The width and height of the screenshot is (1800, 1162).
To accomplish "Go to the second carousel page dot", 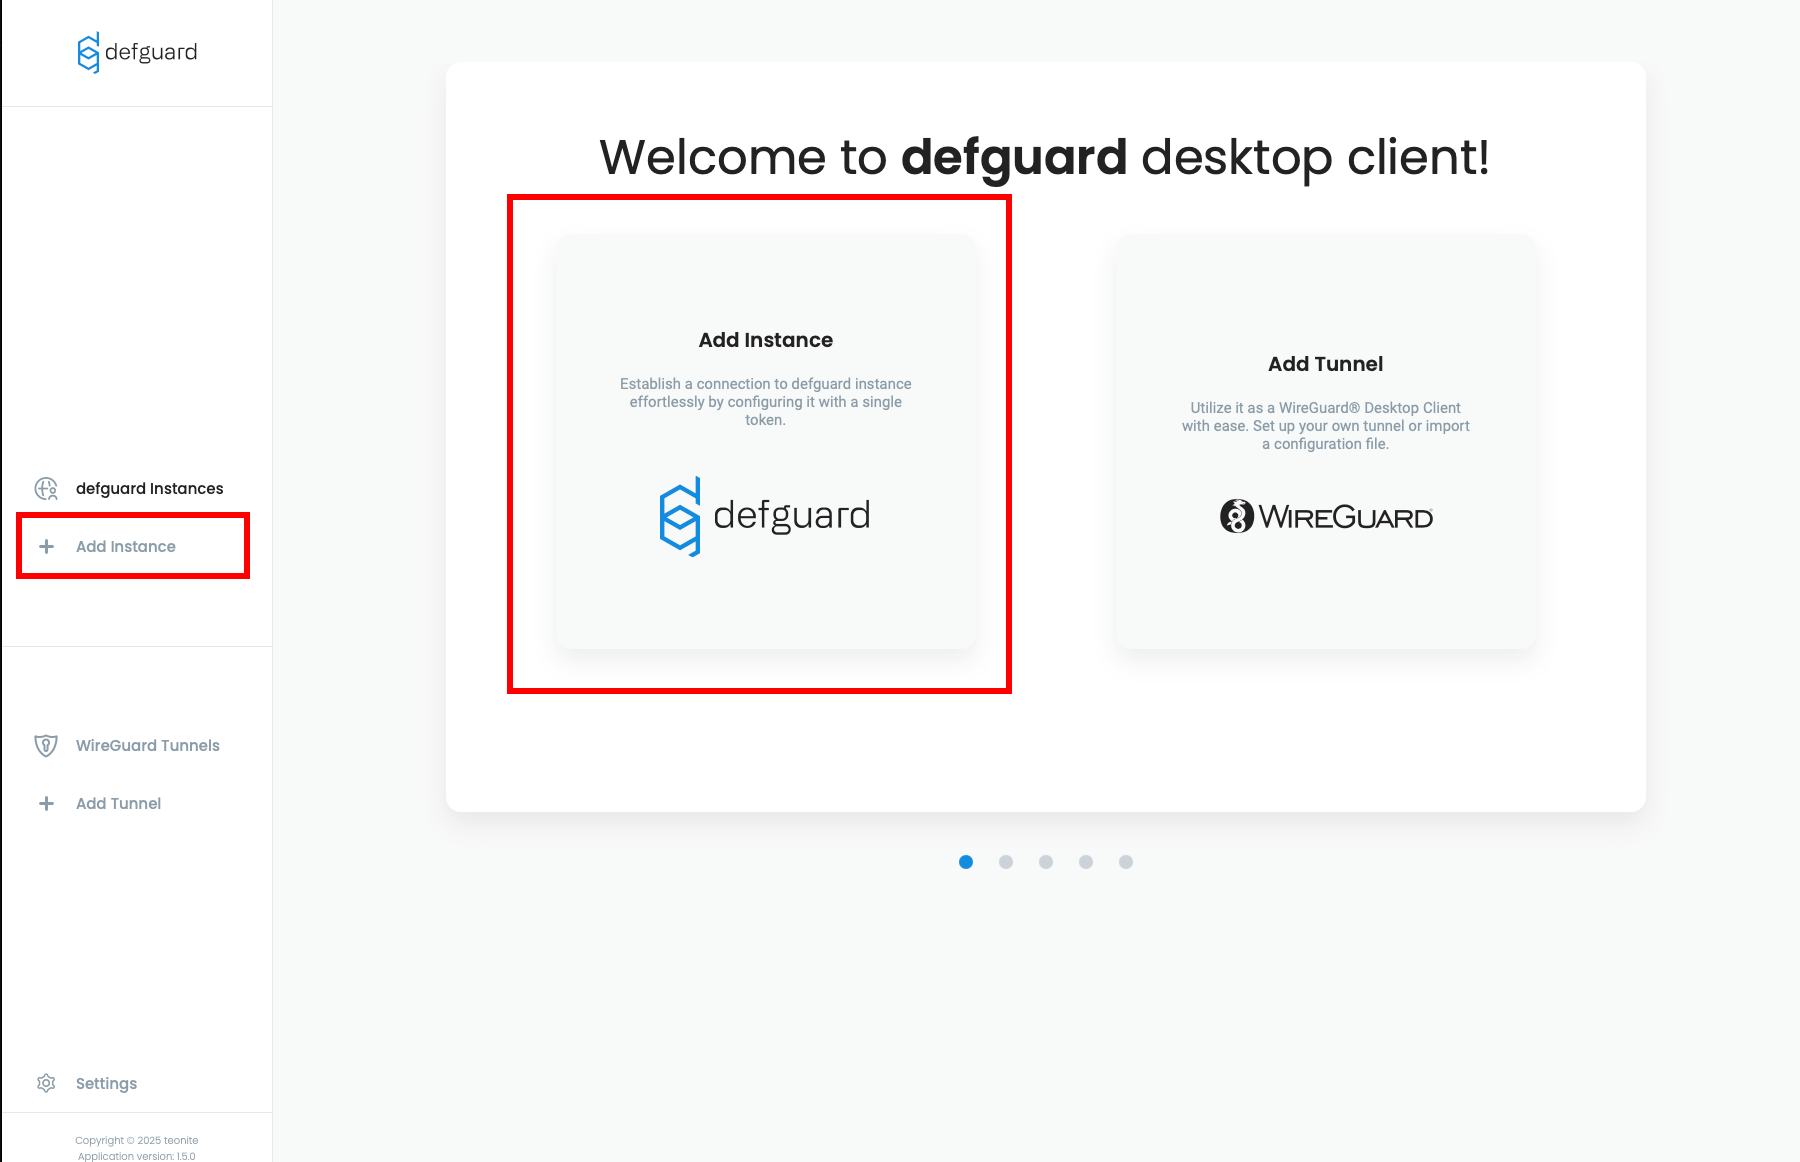I will pos(1006,862).
